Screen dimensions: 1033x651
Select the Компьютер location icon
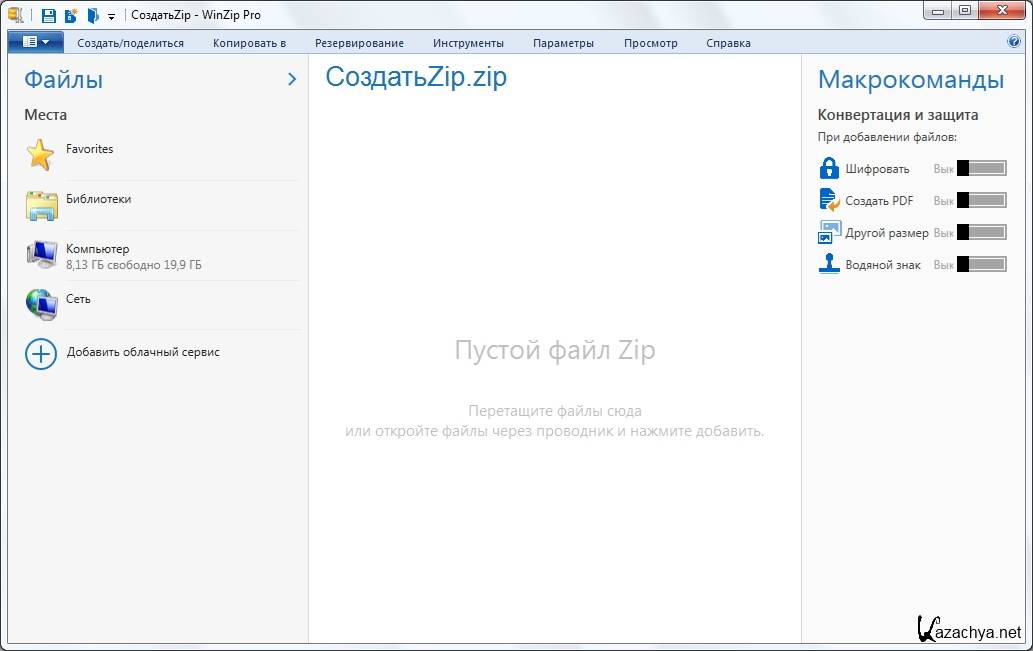click(41, 255)
